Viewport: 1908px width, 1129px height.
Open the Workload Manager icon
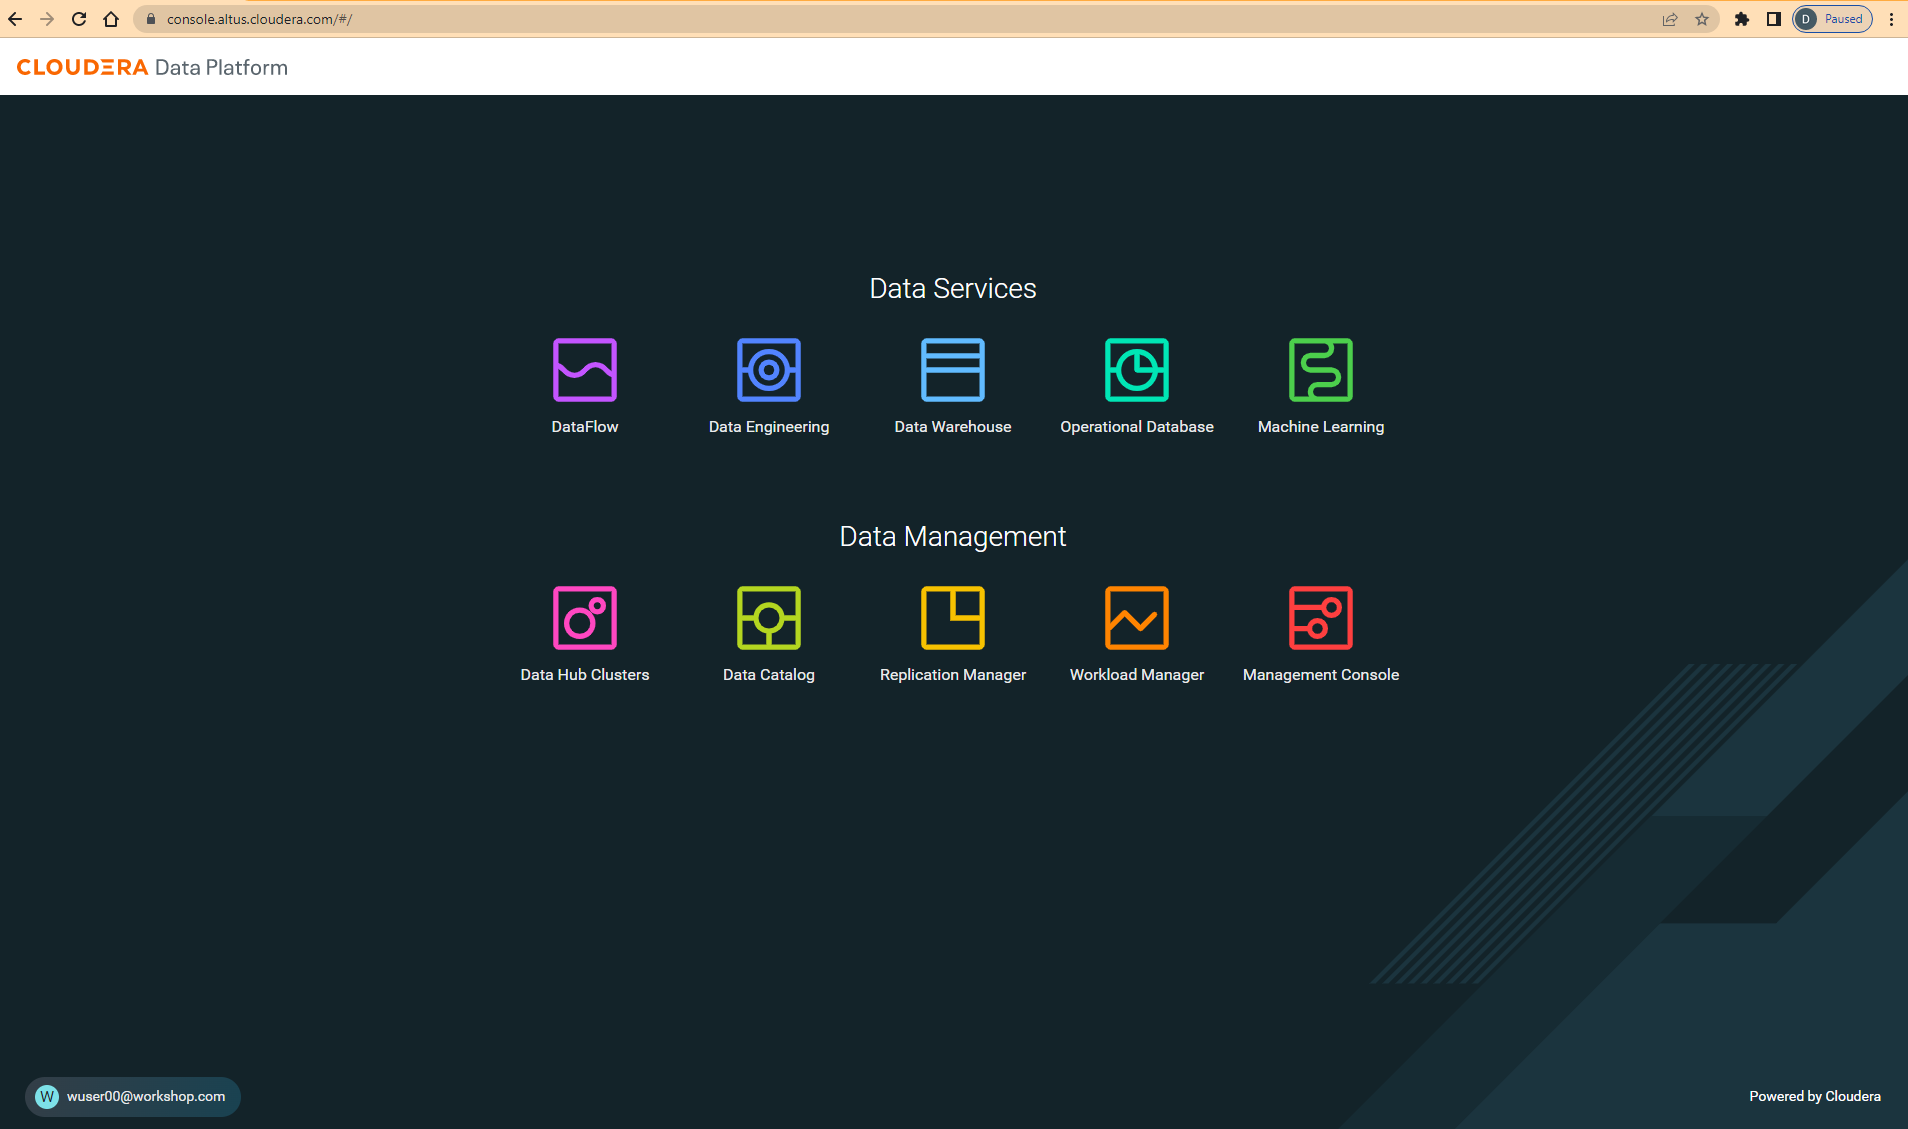pos(1137,618)
